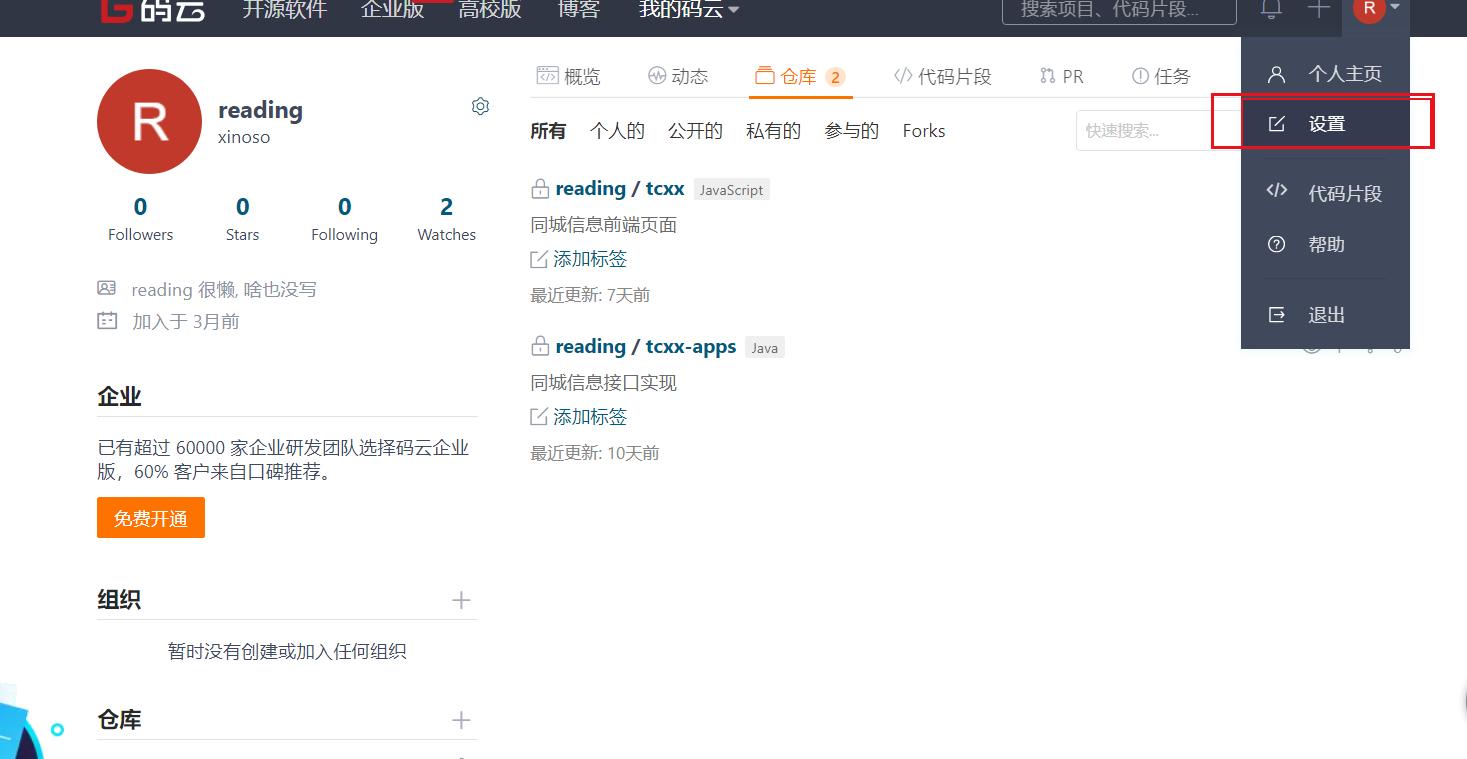Viewport: 1467px width, 759px height.
Task: Click the gear icon beside profile name
Action: (x=481, y=105)
